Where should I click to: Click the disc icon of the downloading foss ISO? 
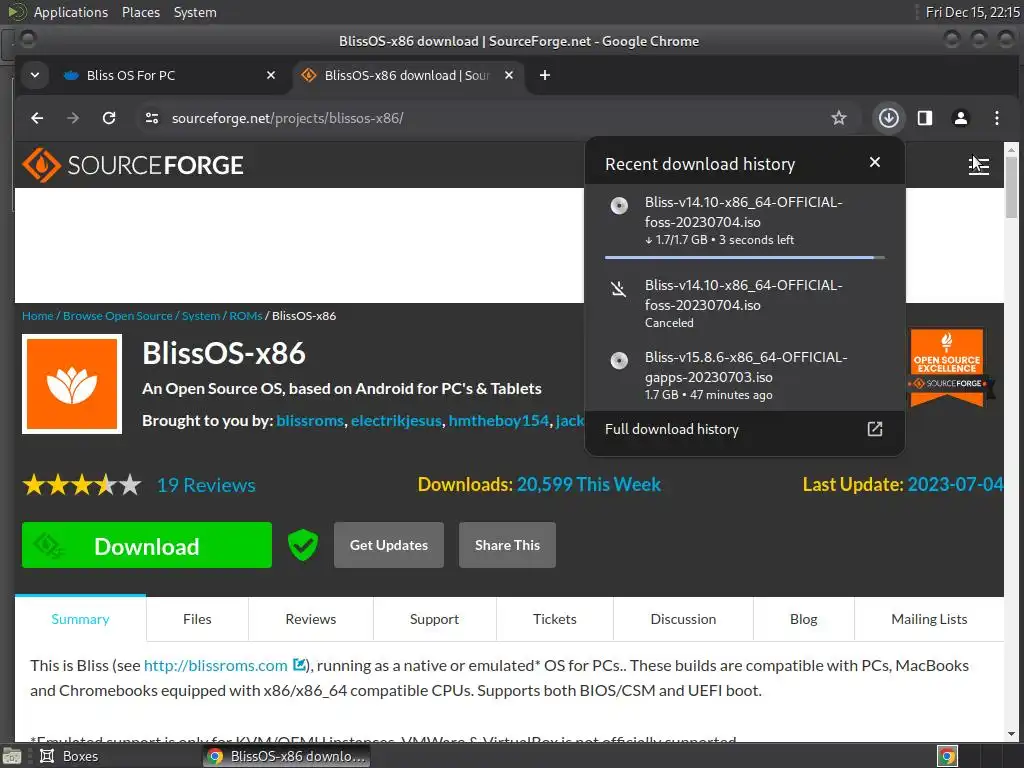point(619,206)
